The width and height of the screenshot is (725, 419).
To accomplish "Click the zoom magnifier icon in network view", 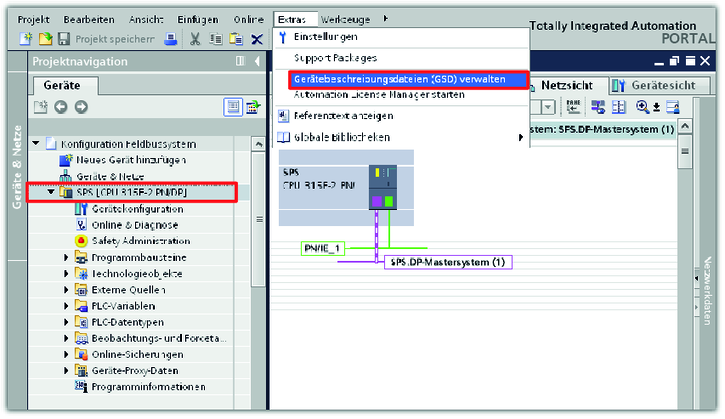I will (644, 107).
